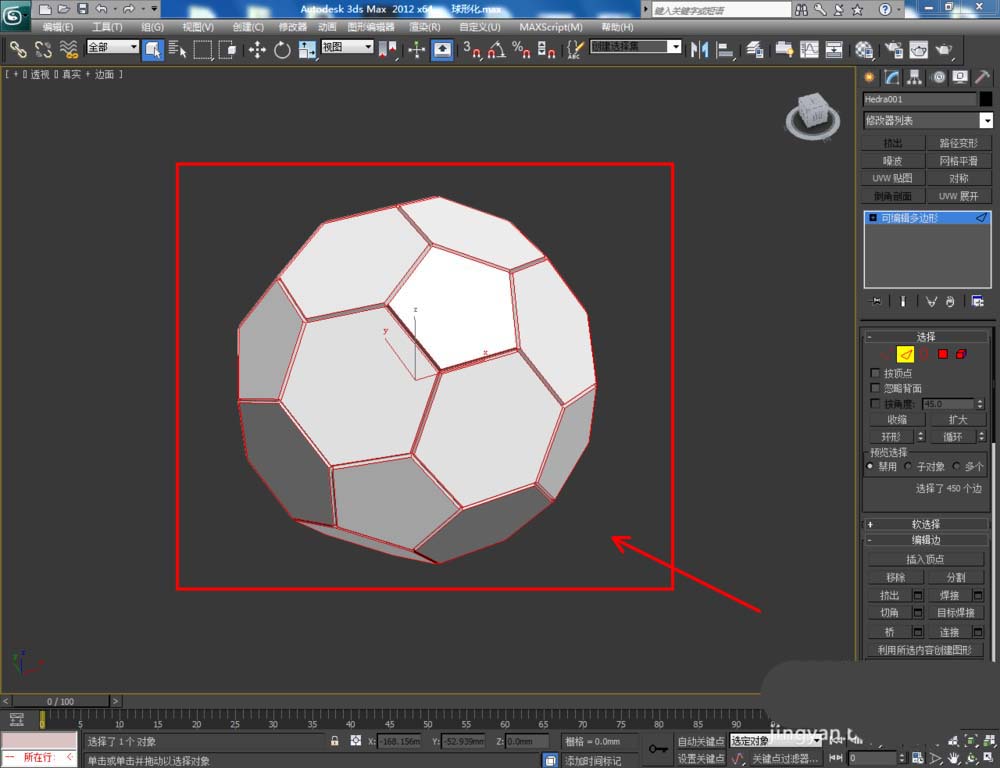The height and width of the screenshot is (768, 1000).
Task: Expand the 软选择 rollout
Action: tap(925, 524)
